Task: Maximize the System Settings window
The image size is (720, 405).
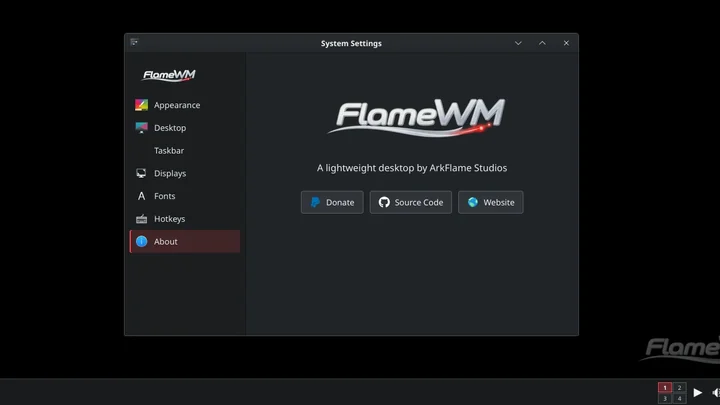Action: click(542, 43)
